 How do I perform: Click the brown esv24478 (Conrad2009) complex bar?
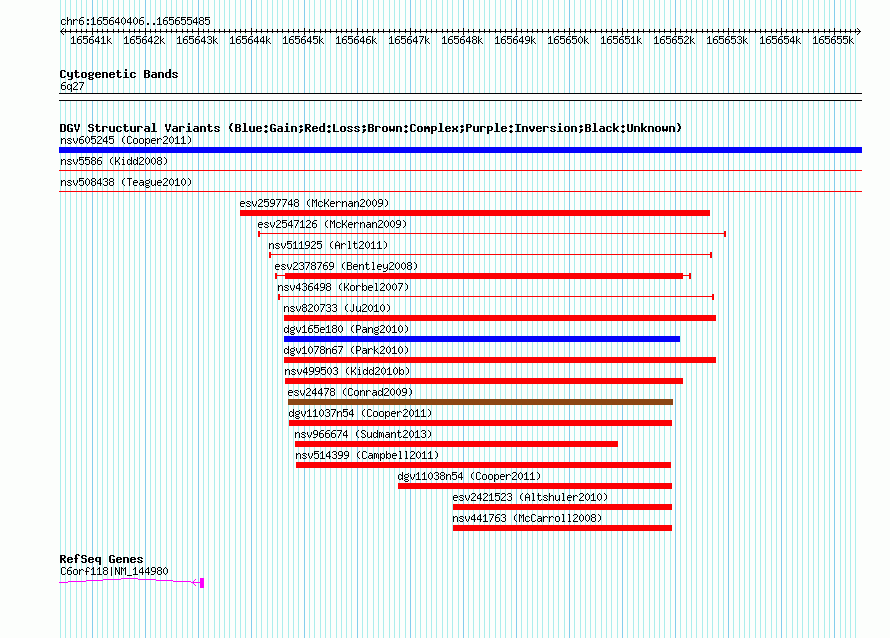tap(480, 402)
